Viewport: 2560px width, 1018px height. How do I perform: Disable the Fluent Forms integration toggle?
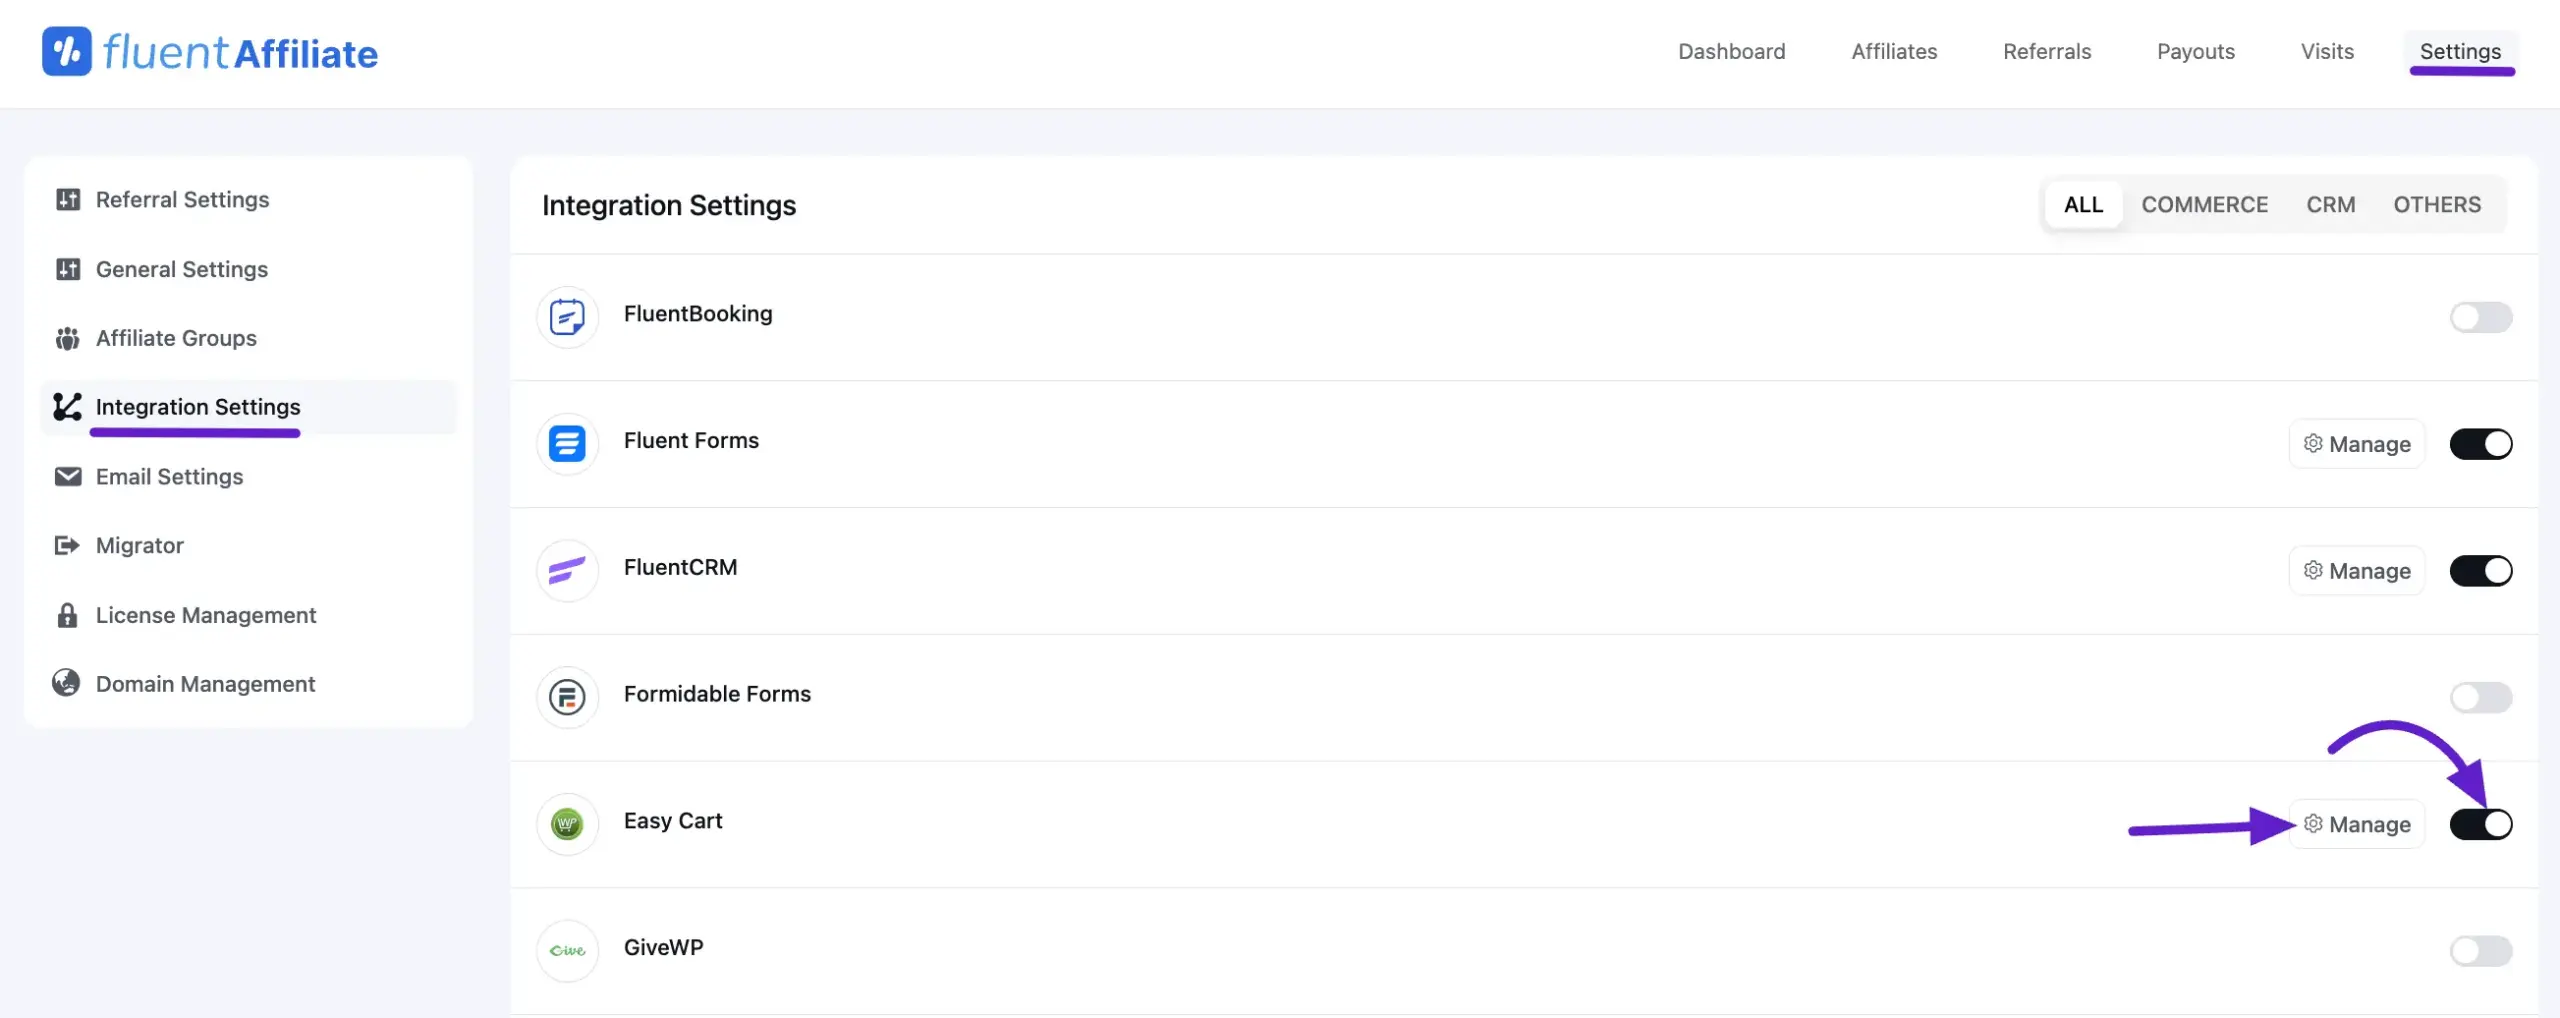click(x=2481, y=443)
